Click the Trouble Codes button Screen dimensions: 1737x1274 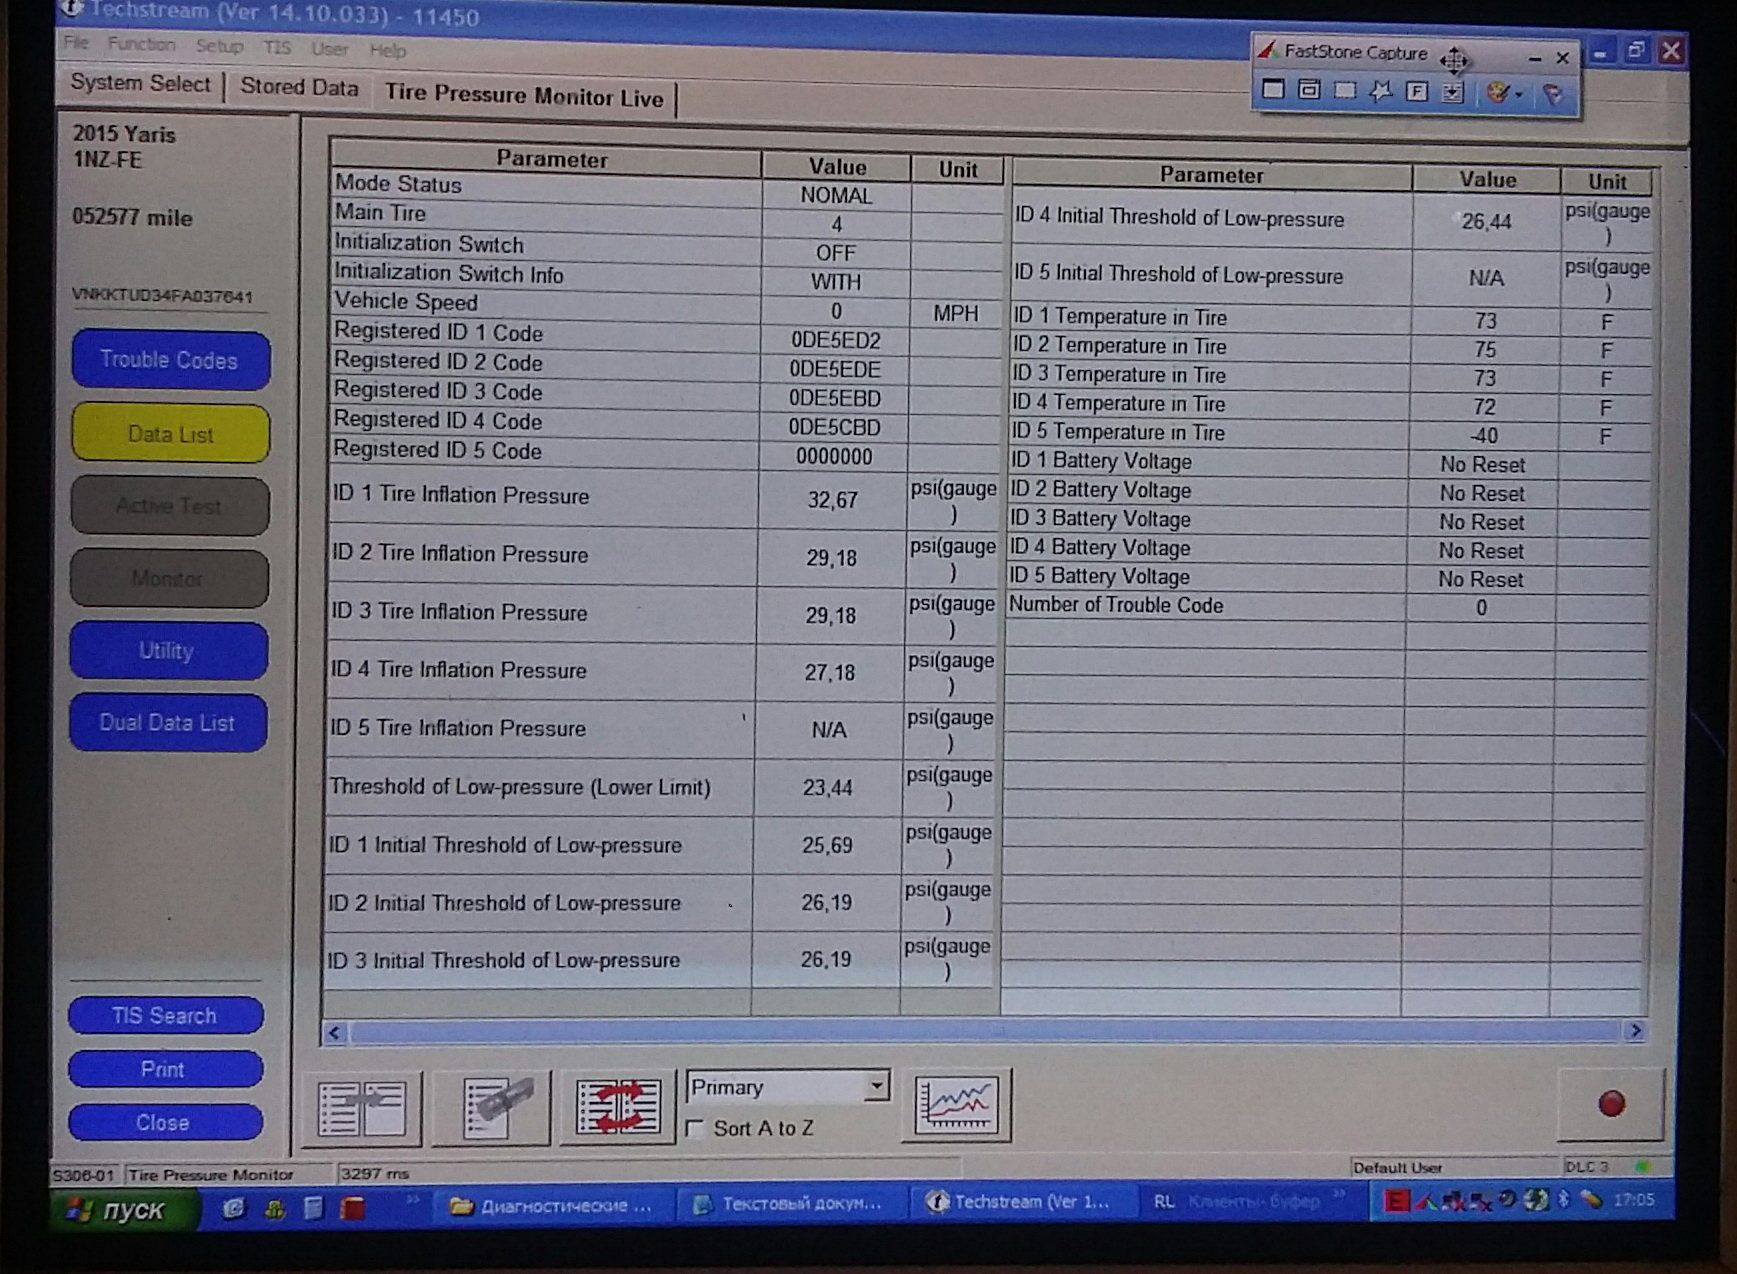(170, 360)
